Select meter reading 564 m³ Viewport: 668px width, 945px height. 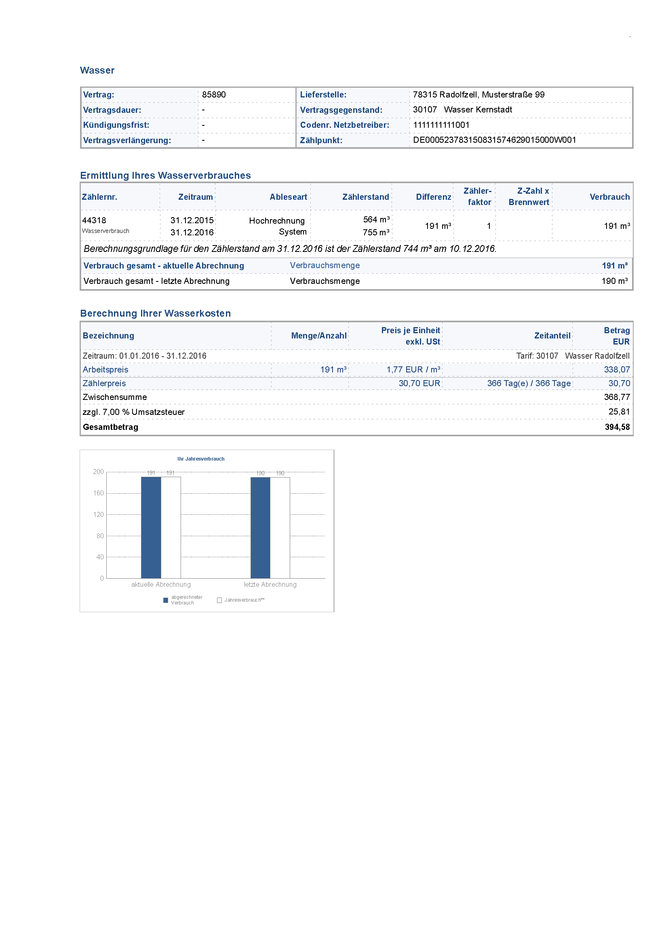click(x=376, y=220)
